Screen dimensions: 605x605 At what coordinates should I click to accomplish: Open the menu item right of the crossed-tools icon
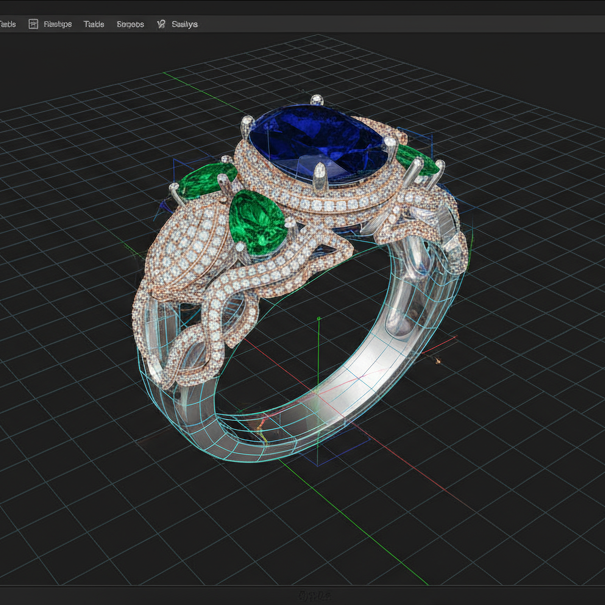184,24
